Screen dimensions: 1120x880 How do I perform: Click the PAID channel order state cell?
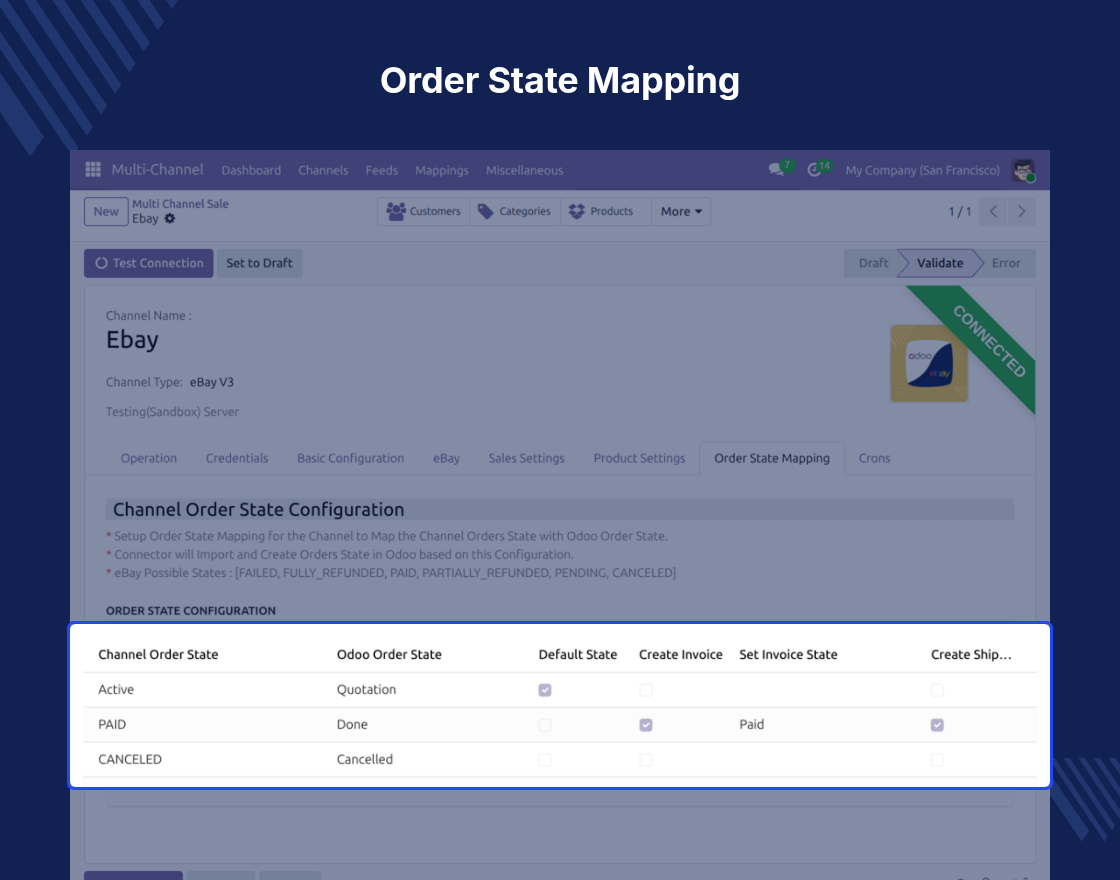coord(112,724)
